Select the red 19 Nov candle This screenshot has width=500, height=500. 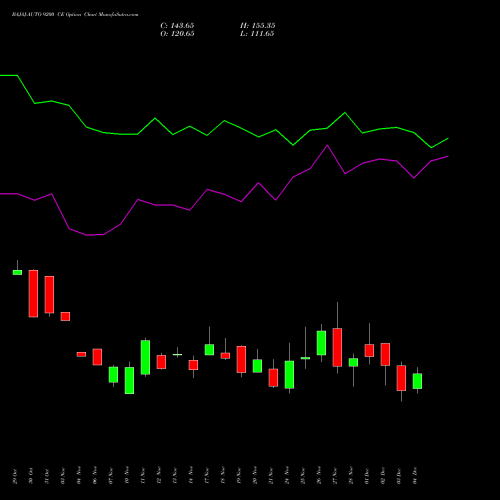tap(241, 359)
